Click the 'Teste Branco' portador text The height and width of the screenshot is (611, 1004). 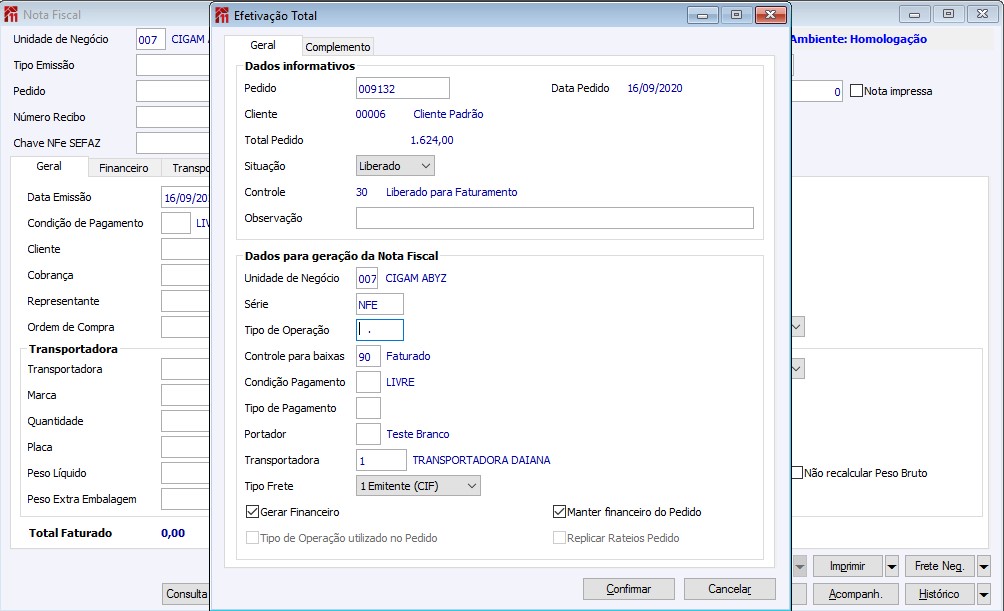click(x=417, y=434)
